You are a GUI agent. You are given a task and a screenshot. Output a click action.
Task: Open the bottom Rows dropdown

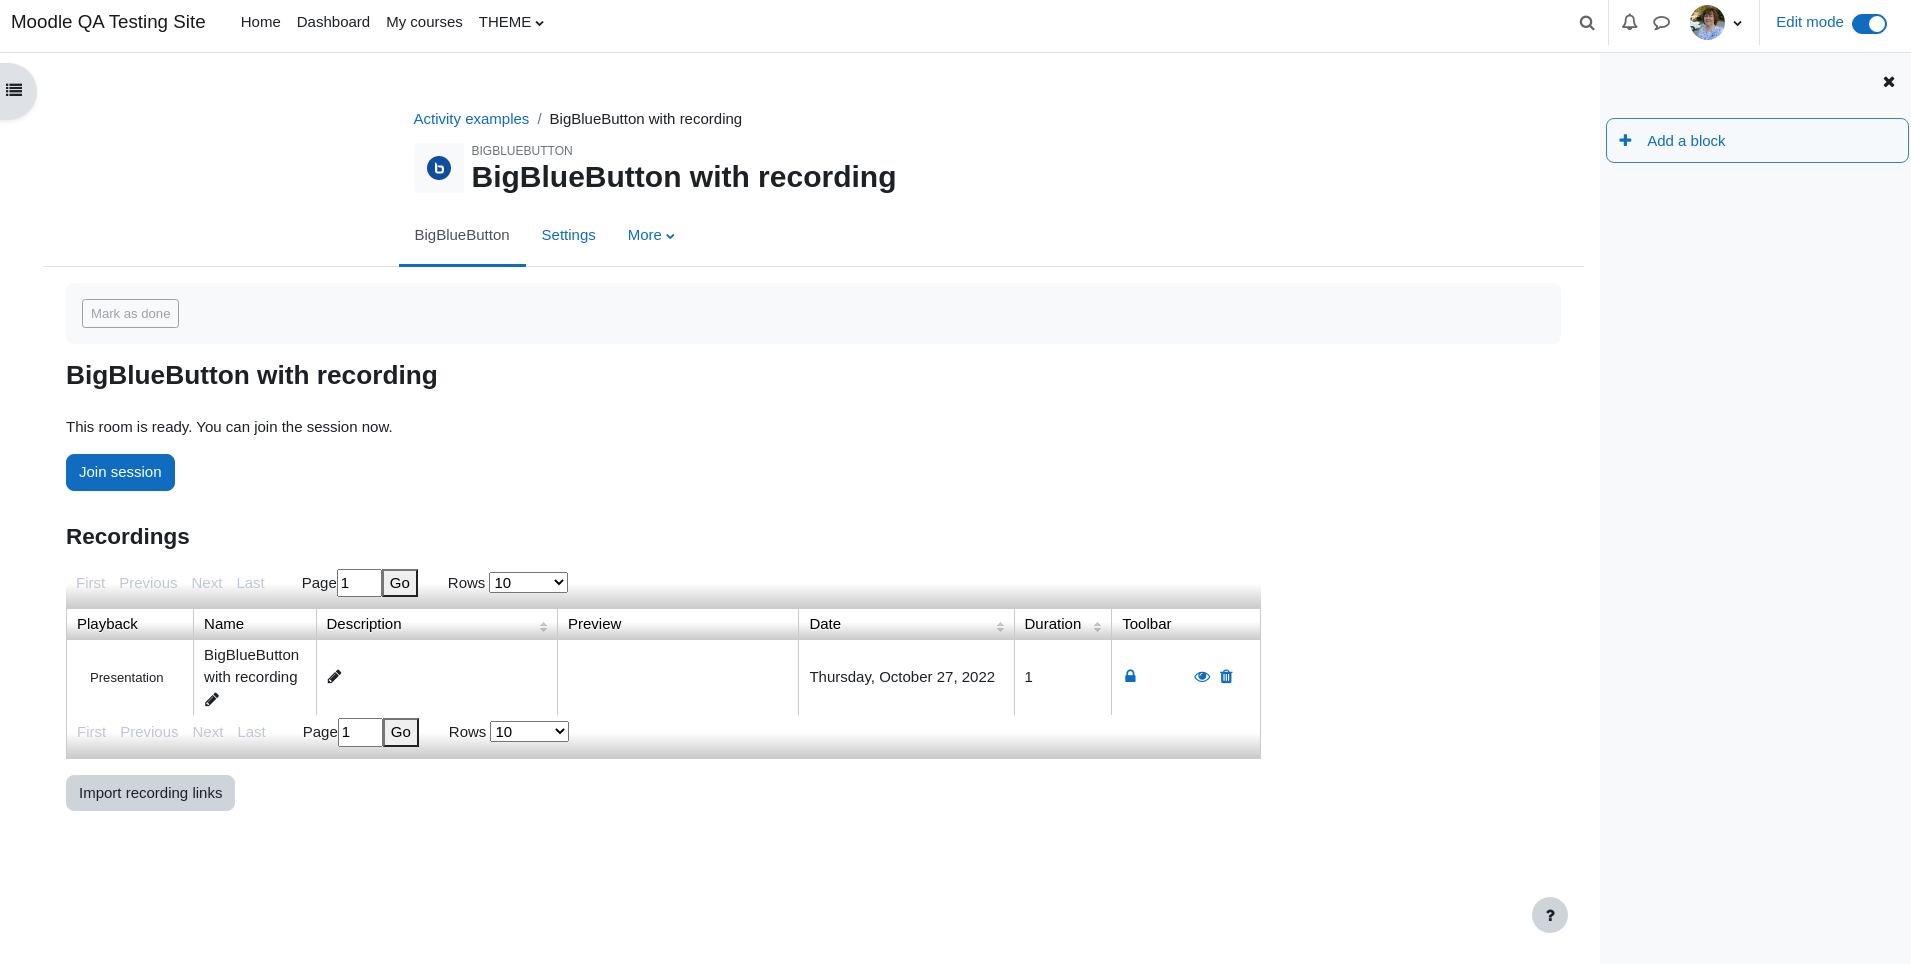coord(529,732)
